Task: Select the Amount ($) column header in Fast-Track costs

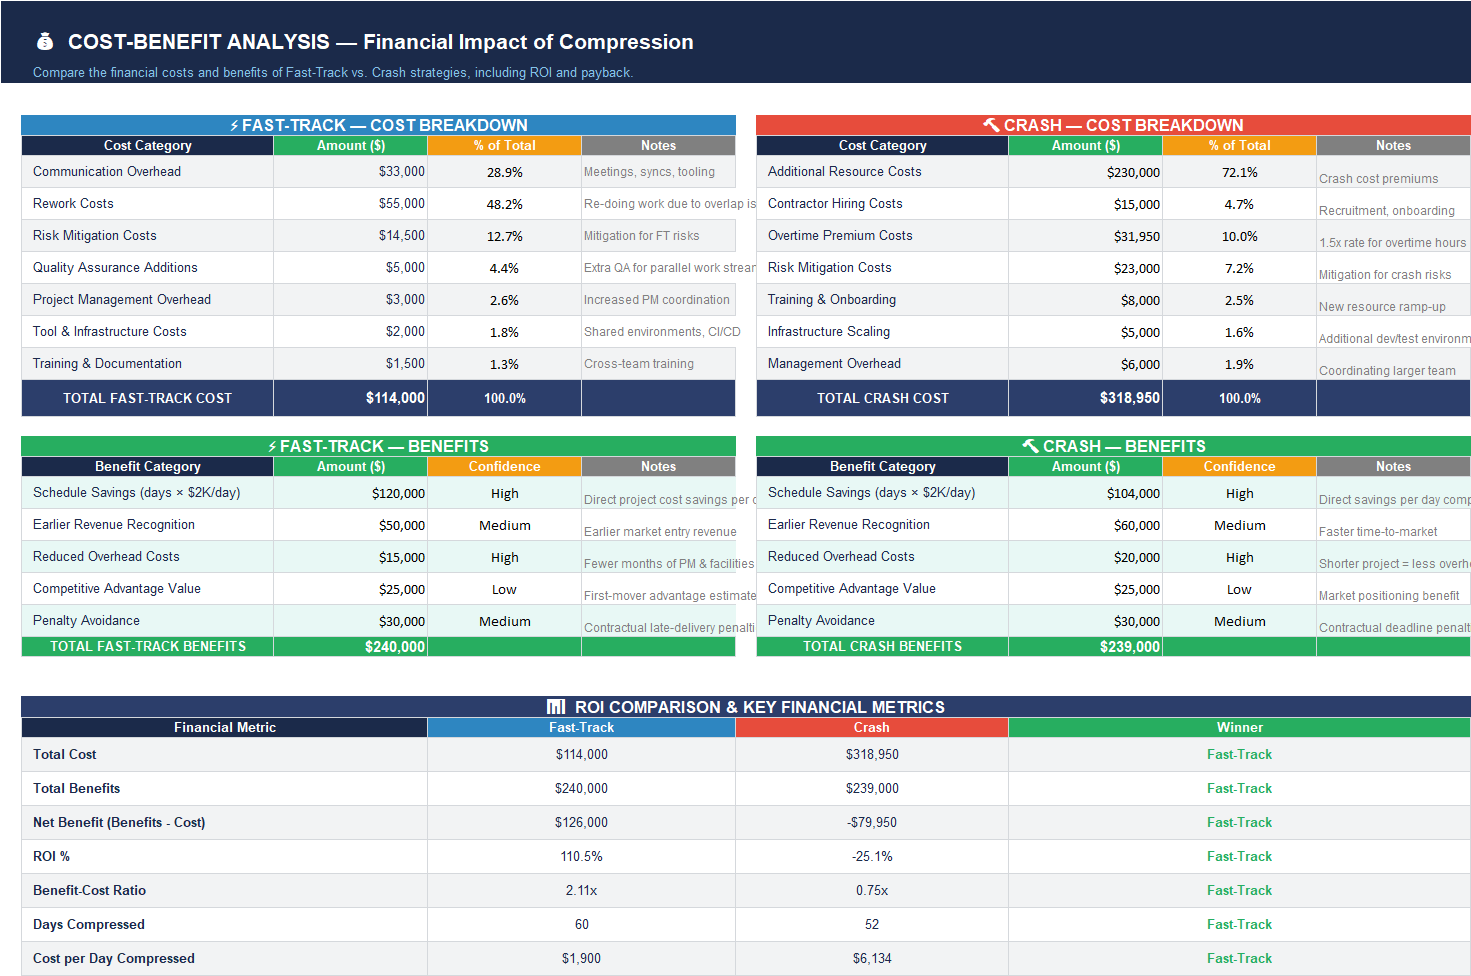Action: pos(350,145)
